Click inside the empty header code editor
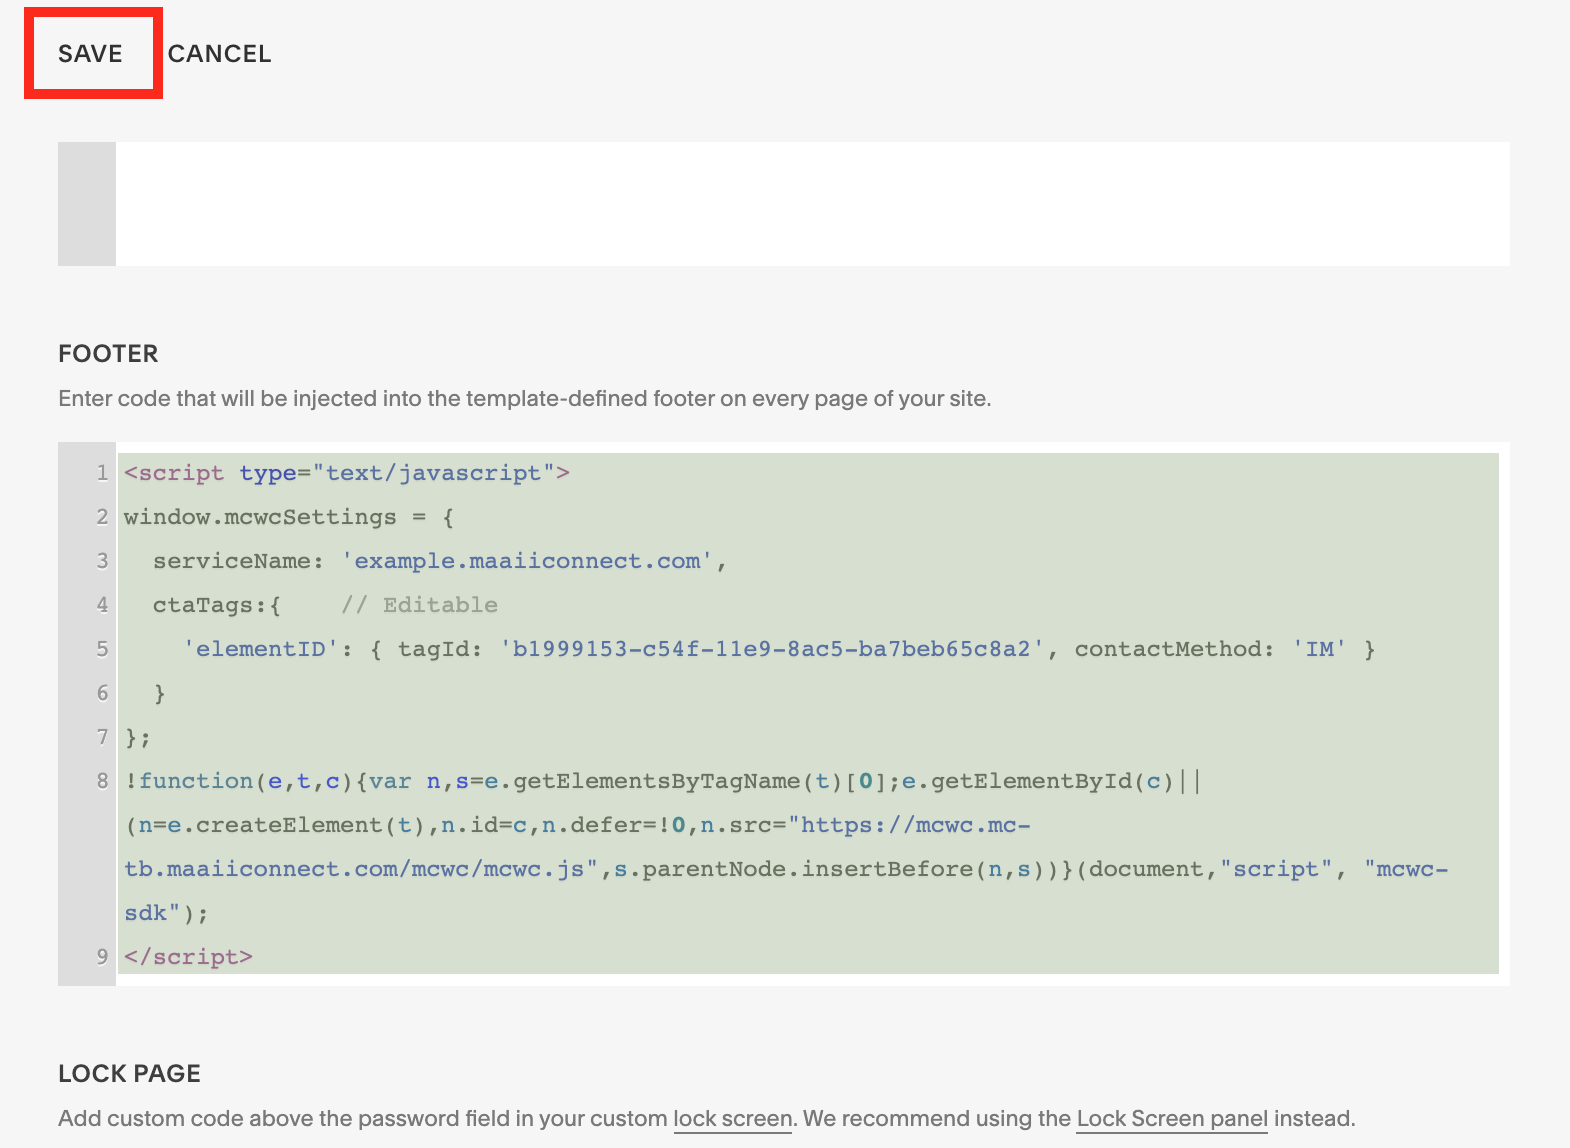This screenshot has height=1148, width=1570. click(810, 204)
